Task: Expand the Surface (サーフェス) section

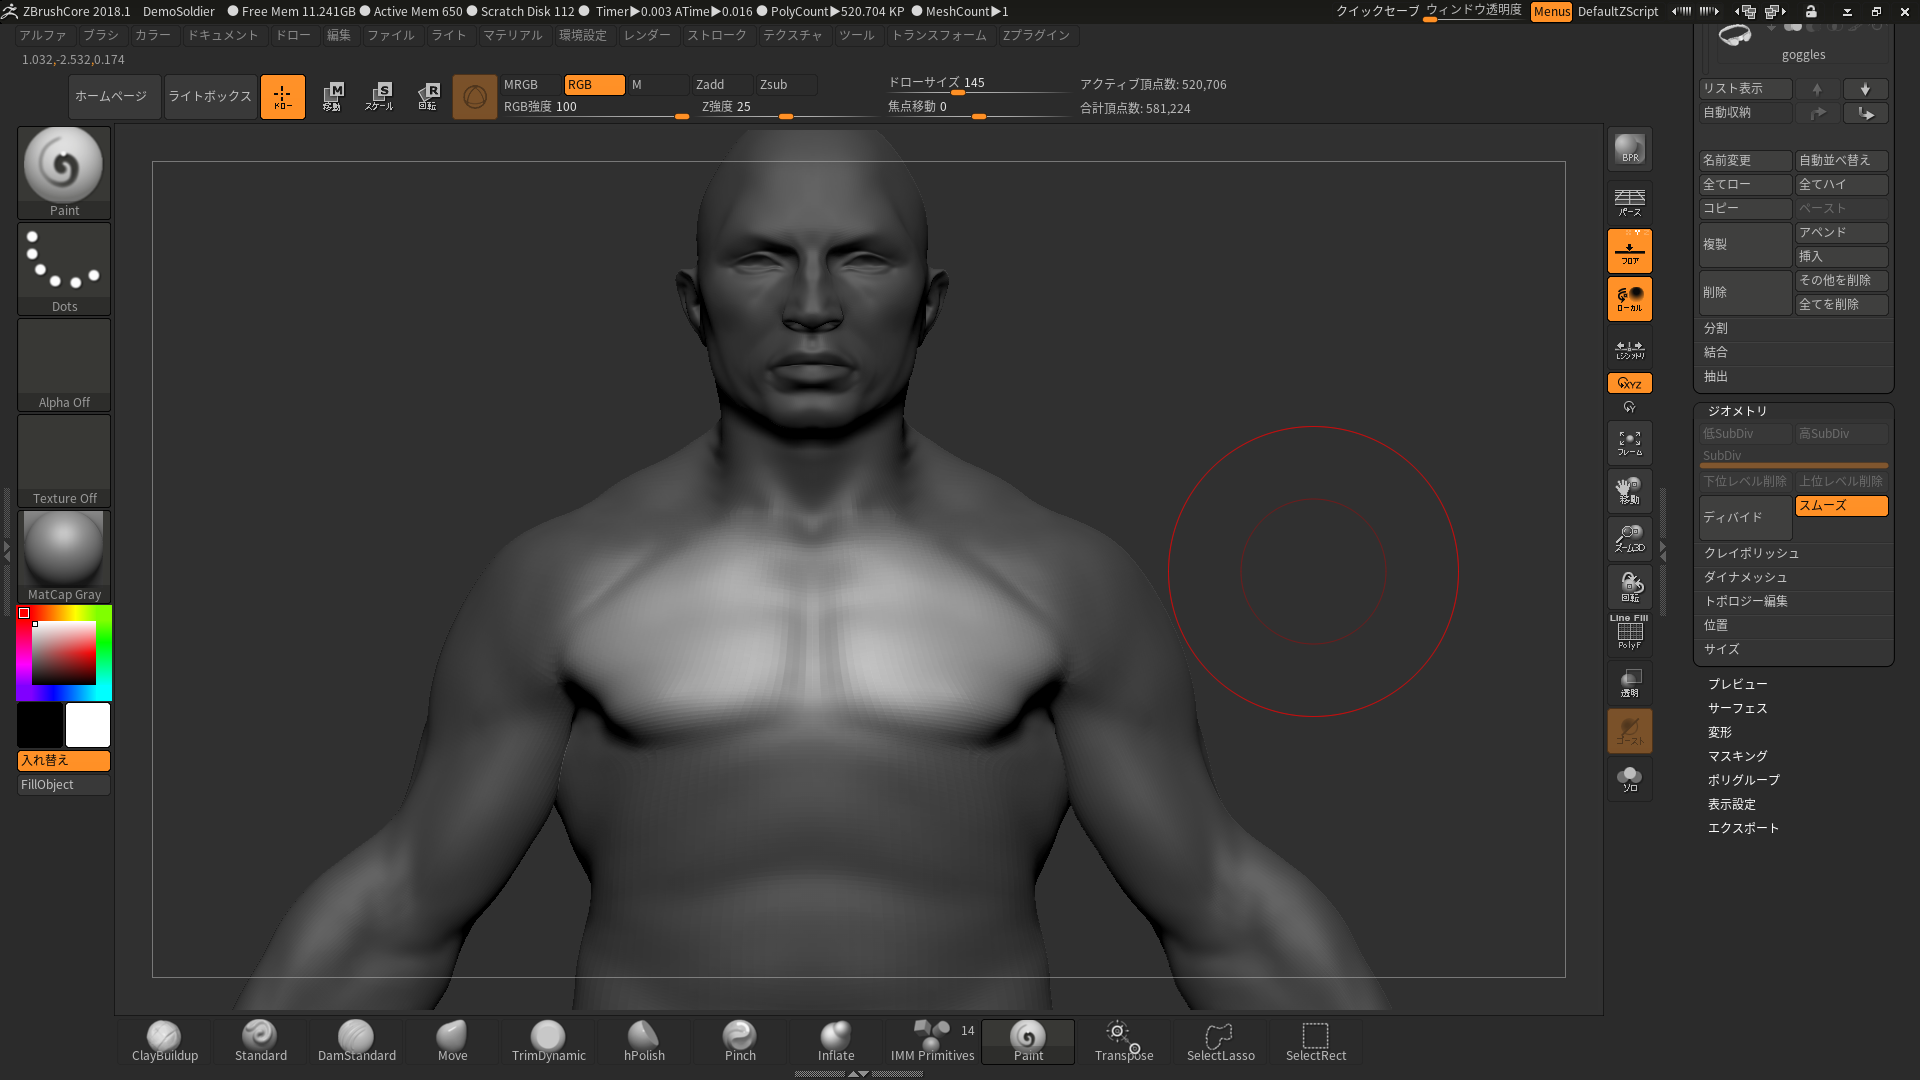Action: 1738,708
